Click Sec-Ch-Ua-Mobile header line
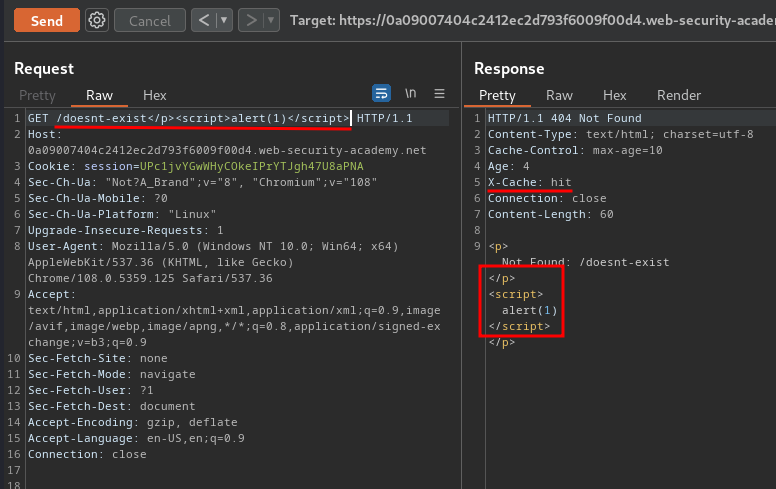Screen dimensions: 776x489 point(97,198)
